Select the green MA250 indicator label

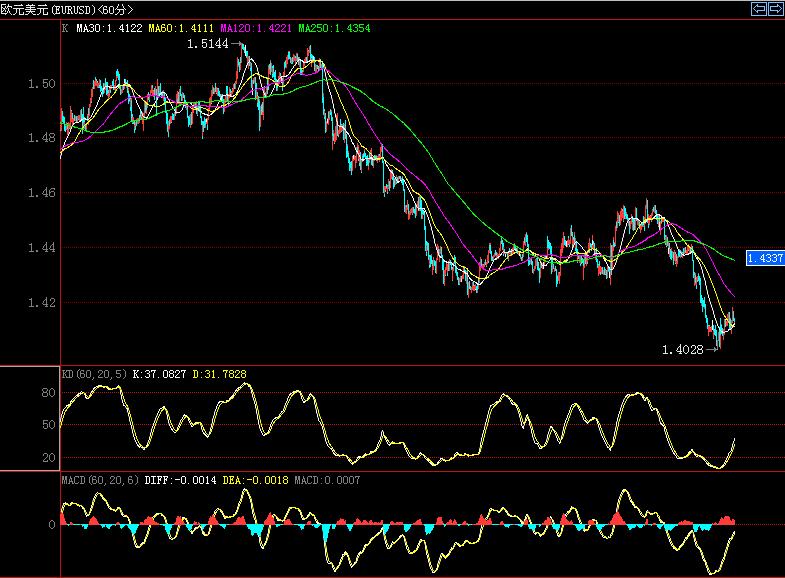334,29
